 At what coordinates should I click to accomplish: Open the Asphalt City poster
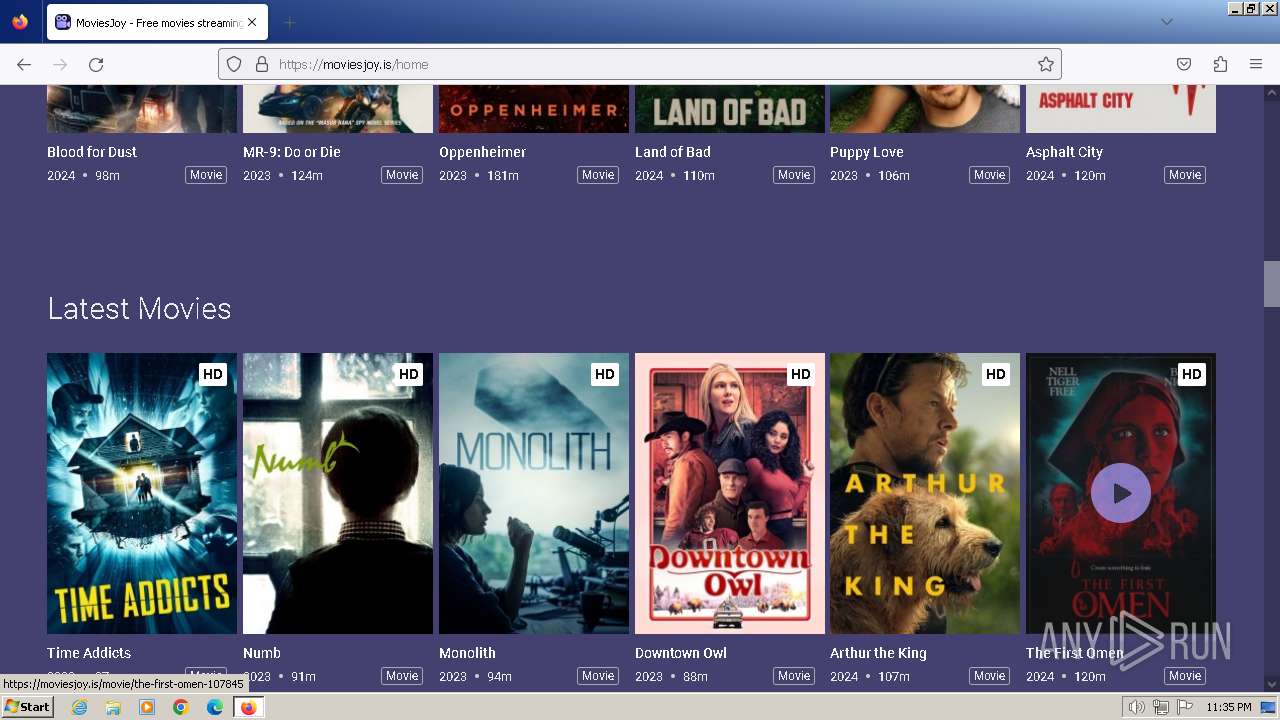[1121, 109]
